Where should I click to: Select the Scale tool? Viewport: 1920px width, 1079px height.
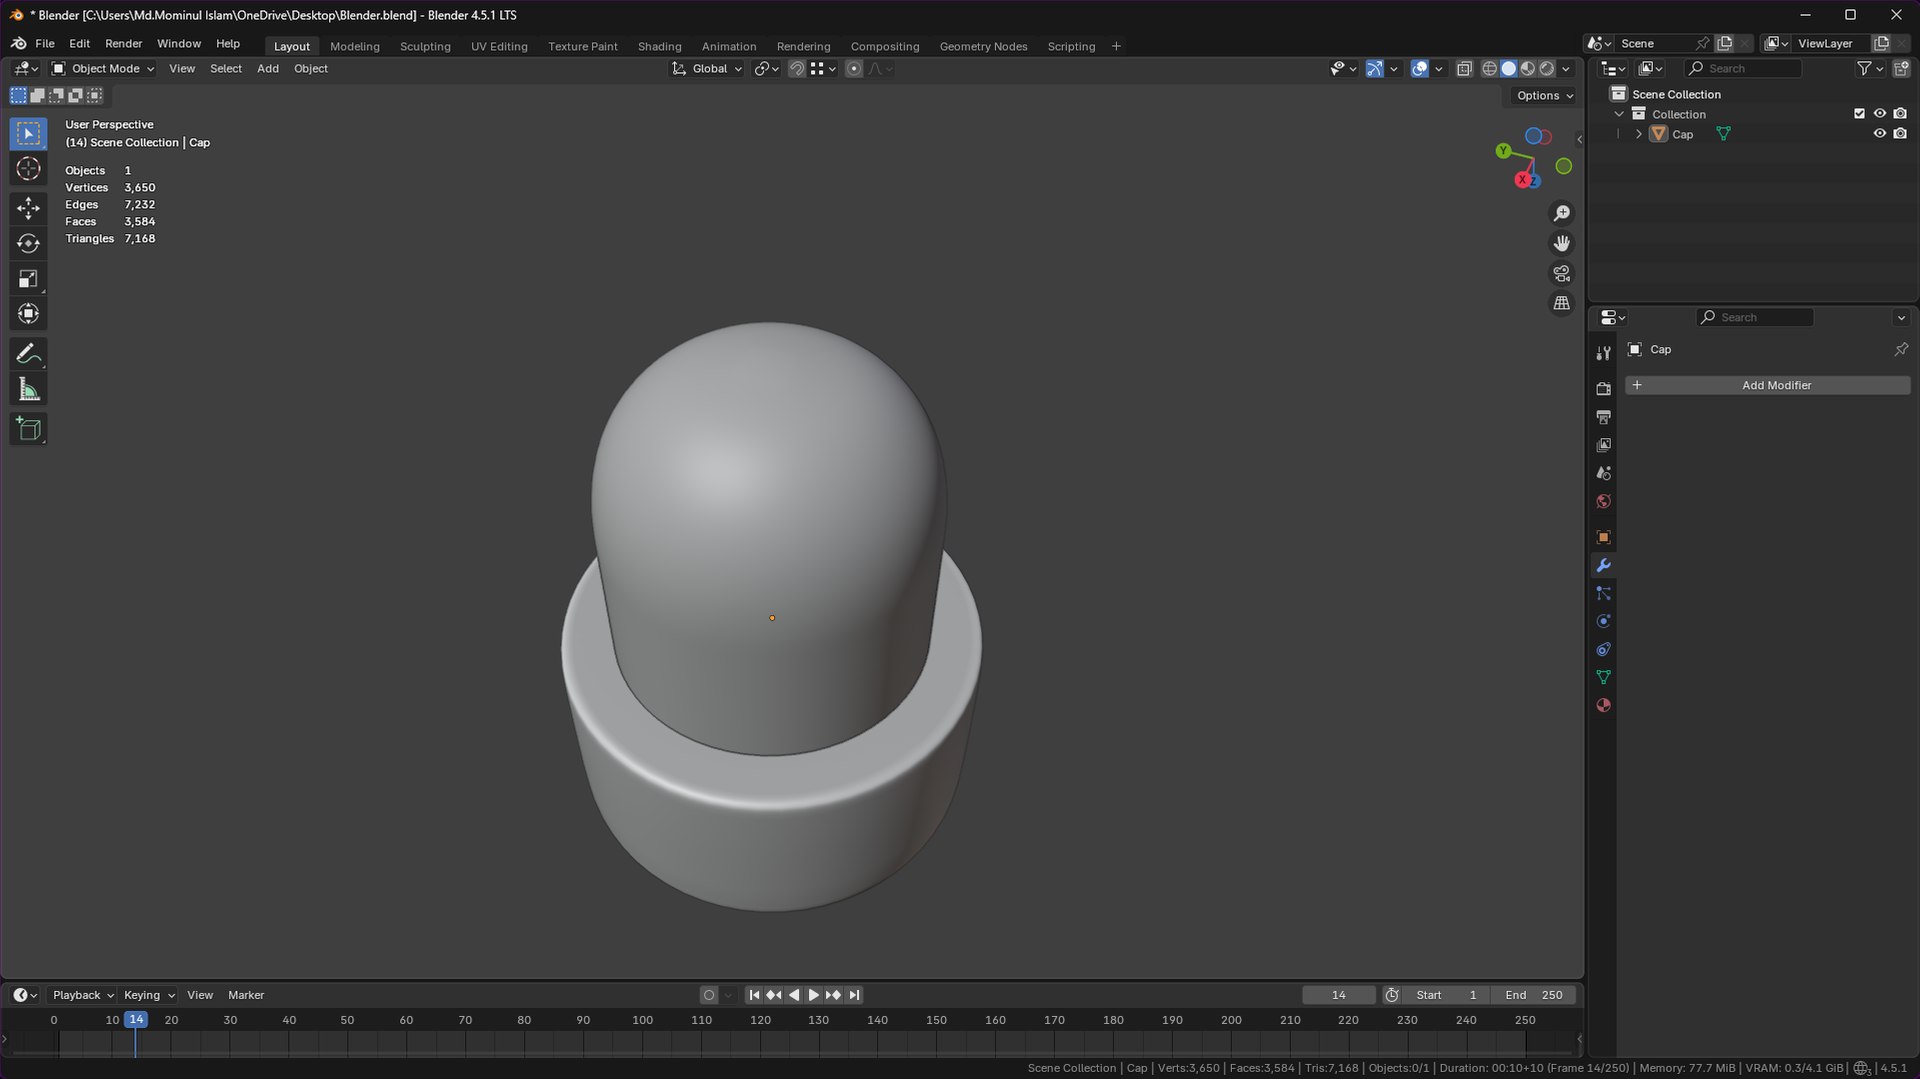coord(28,279)
